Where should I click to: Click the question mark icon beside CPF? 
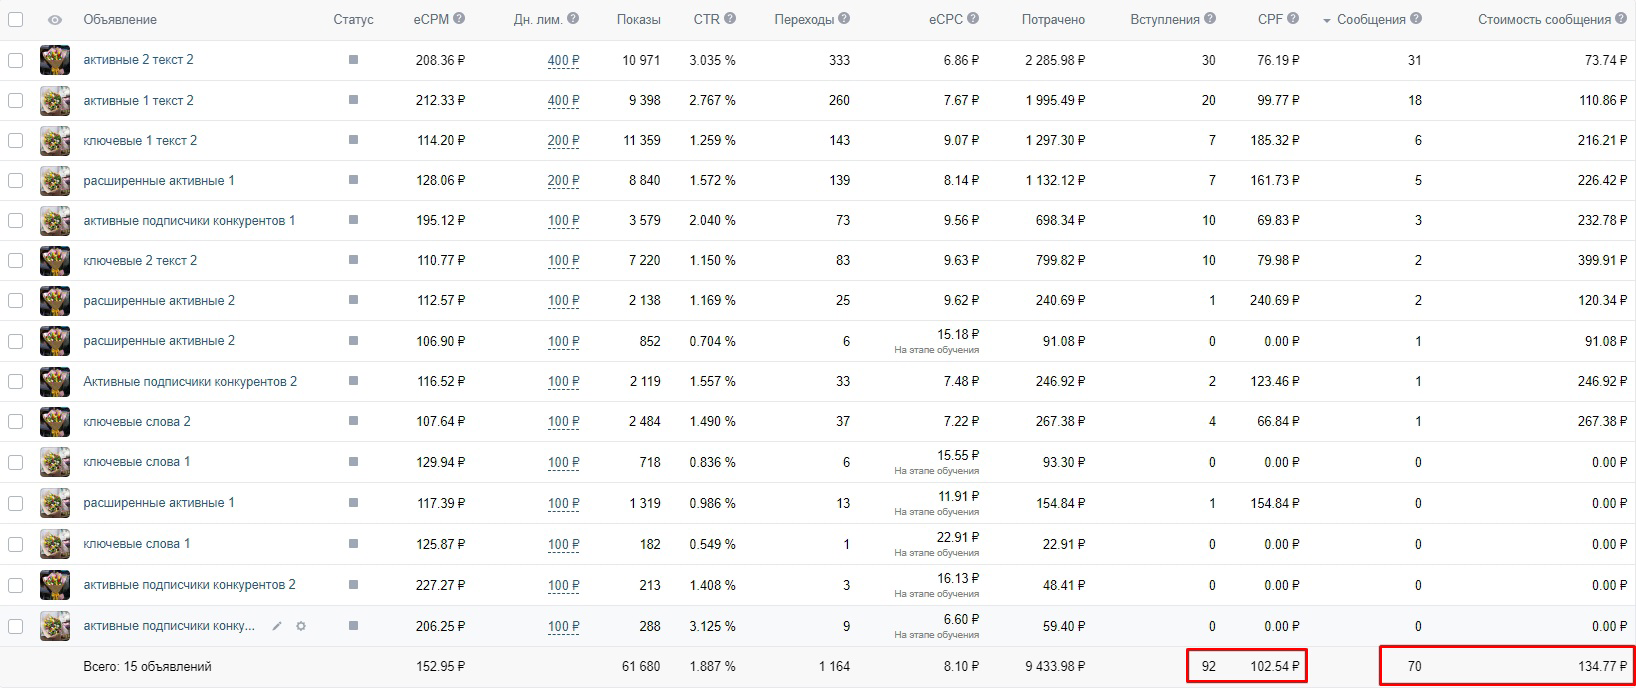[x=1294, y=19]
